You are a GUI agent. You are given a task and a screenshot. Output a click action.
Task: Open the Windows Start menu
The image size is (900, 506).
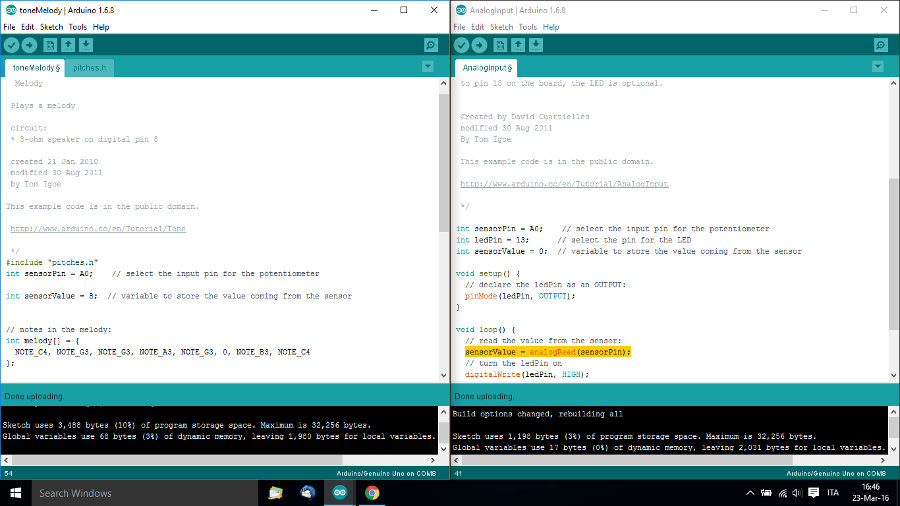click(15, 493)
